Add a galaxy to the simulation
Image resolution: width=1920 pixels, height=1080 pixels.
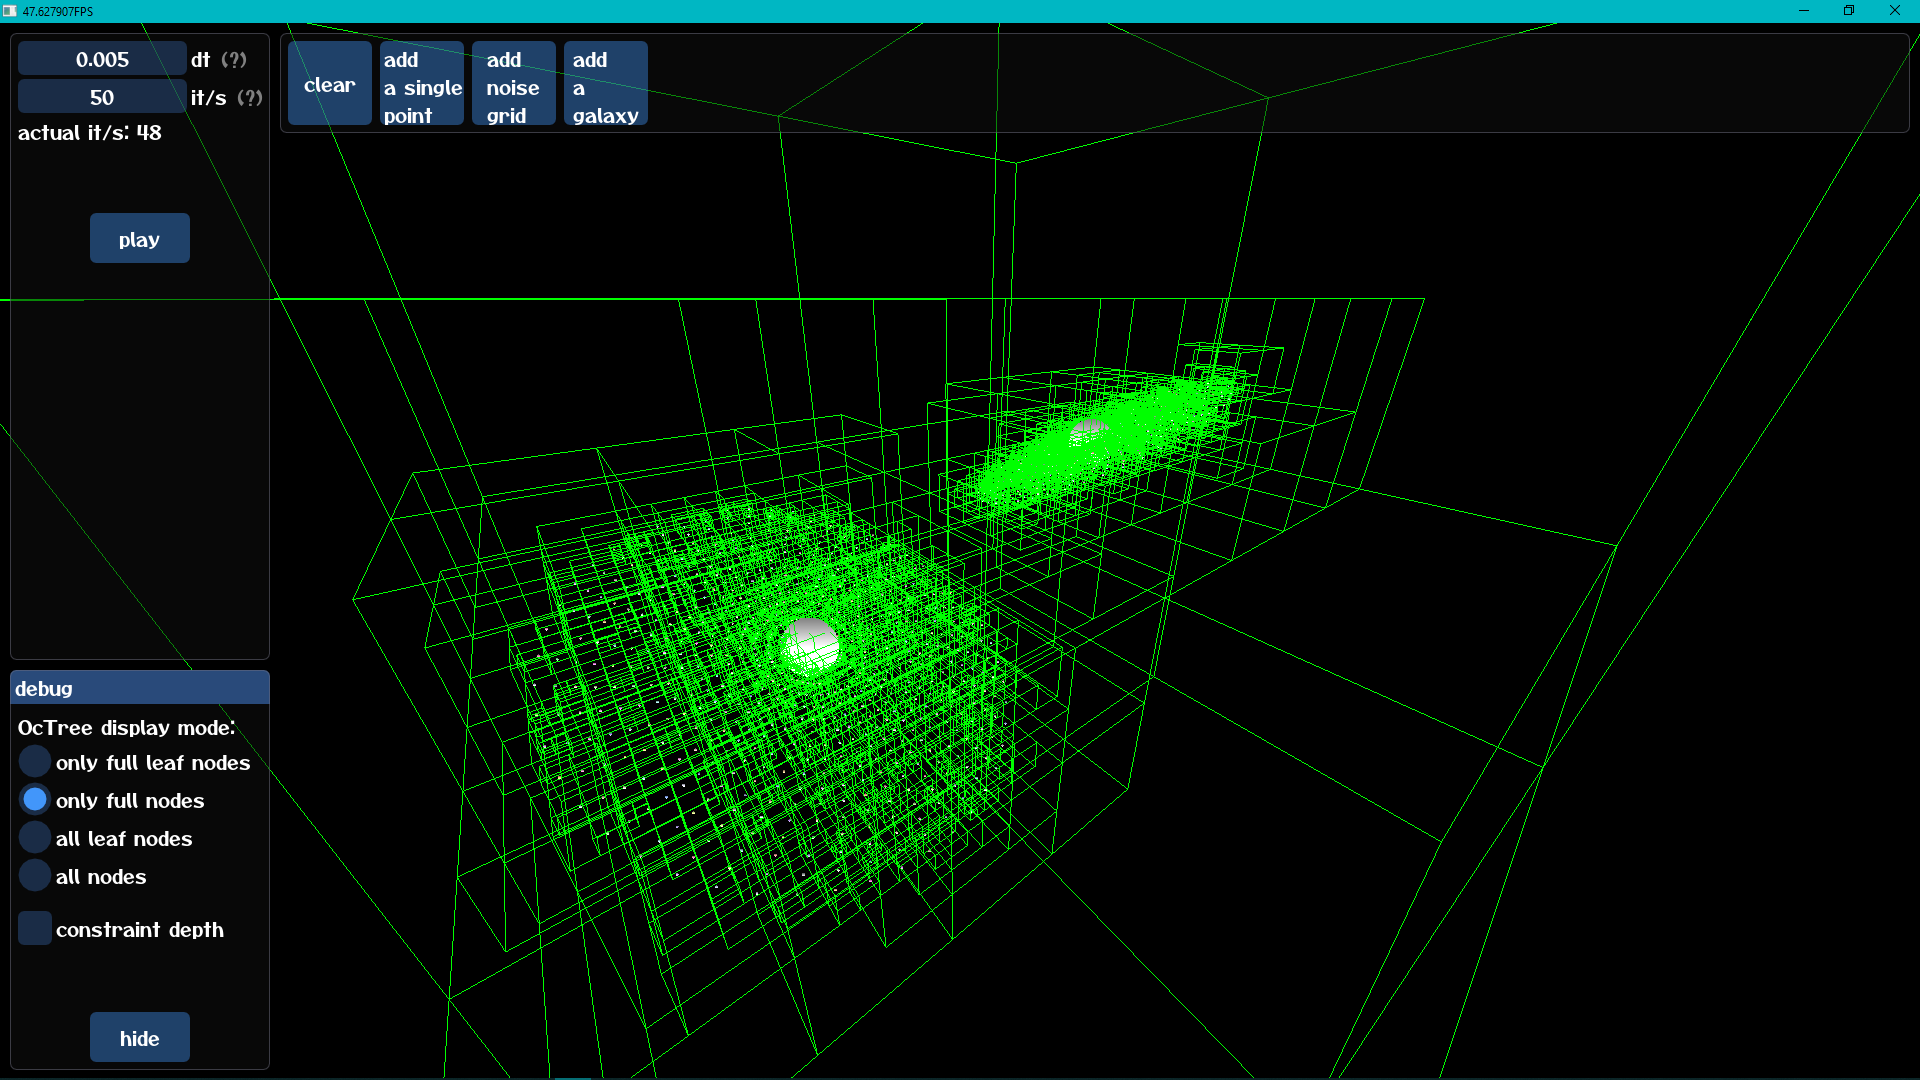coord(605,84)
